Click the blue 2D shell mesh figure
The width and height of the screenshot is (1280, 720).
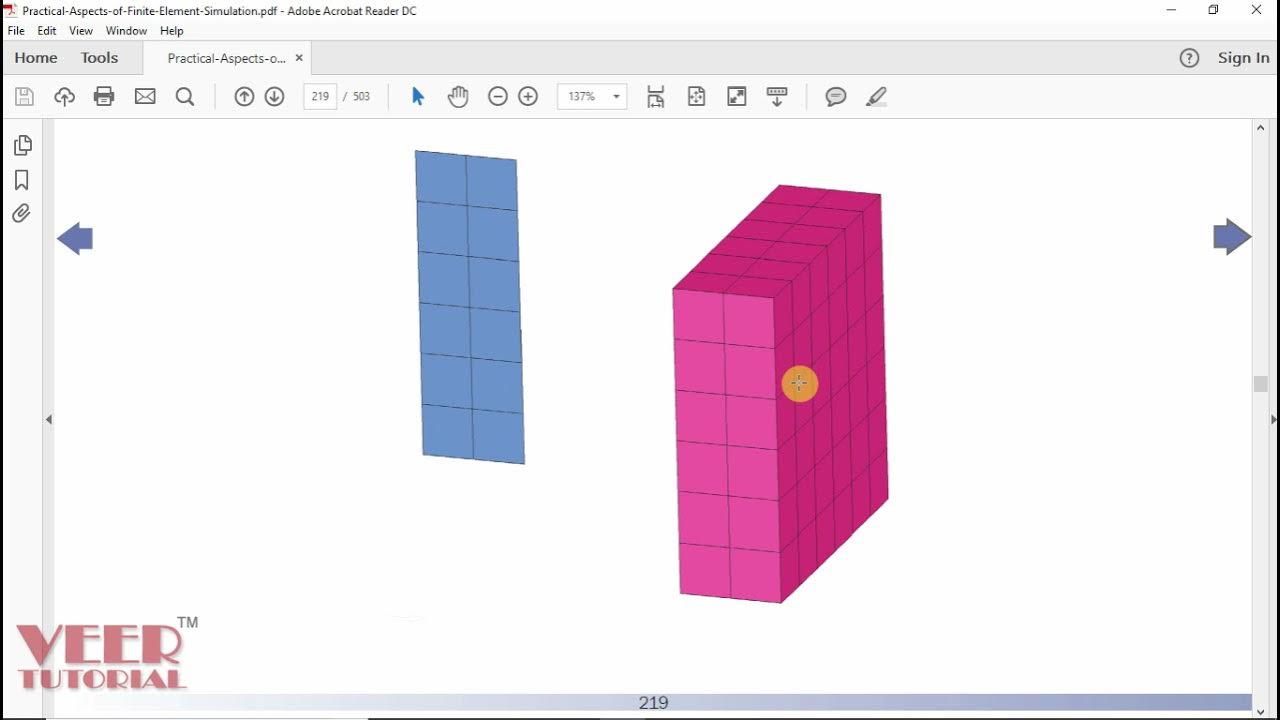470,307
